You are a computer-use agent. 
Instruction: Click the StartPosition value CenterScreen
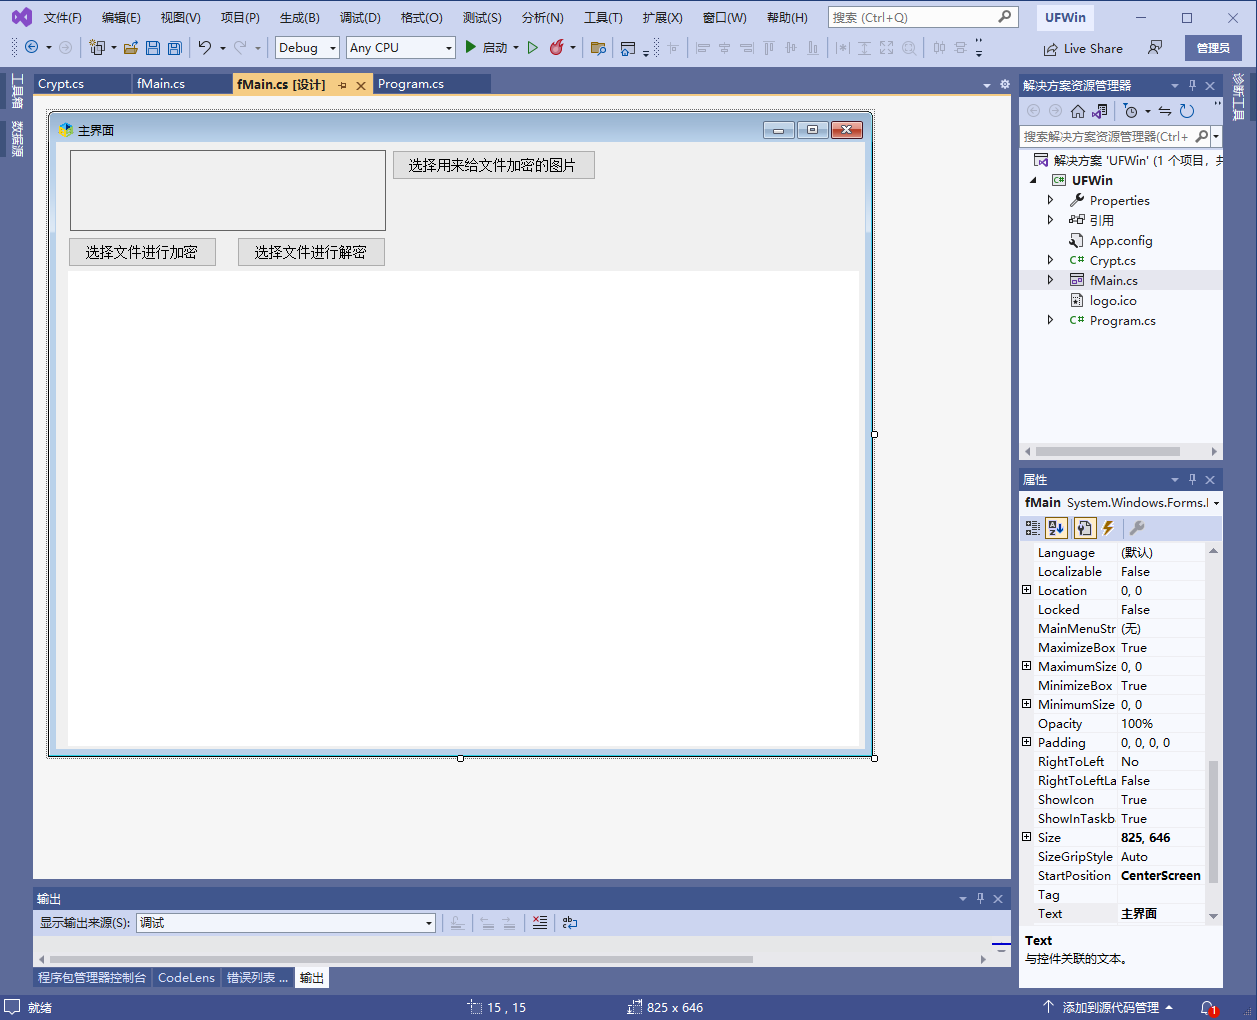[1161, 875]
